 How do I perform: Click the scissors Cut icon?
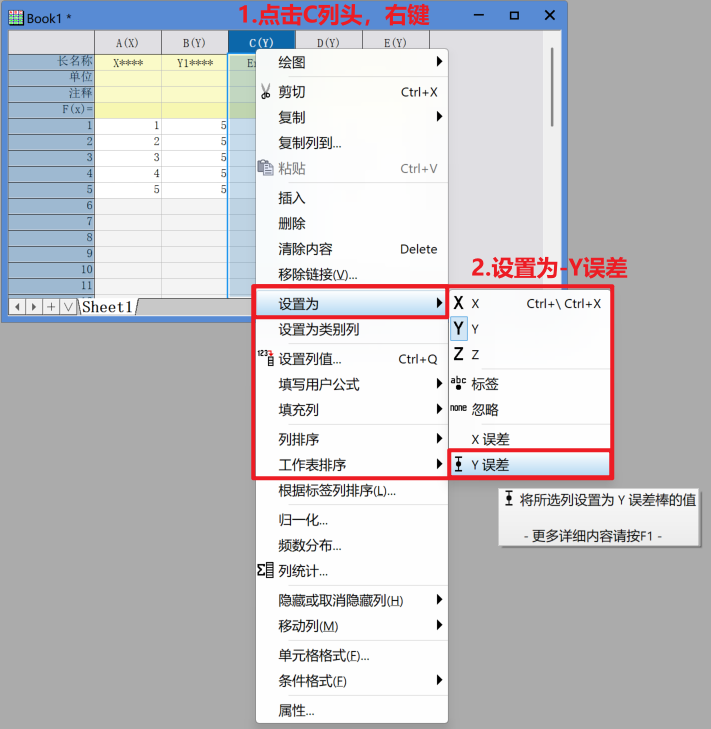[x=265, y=92]
